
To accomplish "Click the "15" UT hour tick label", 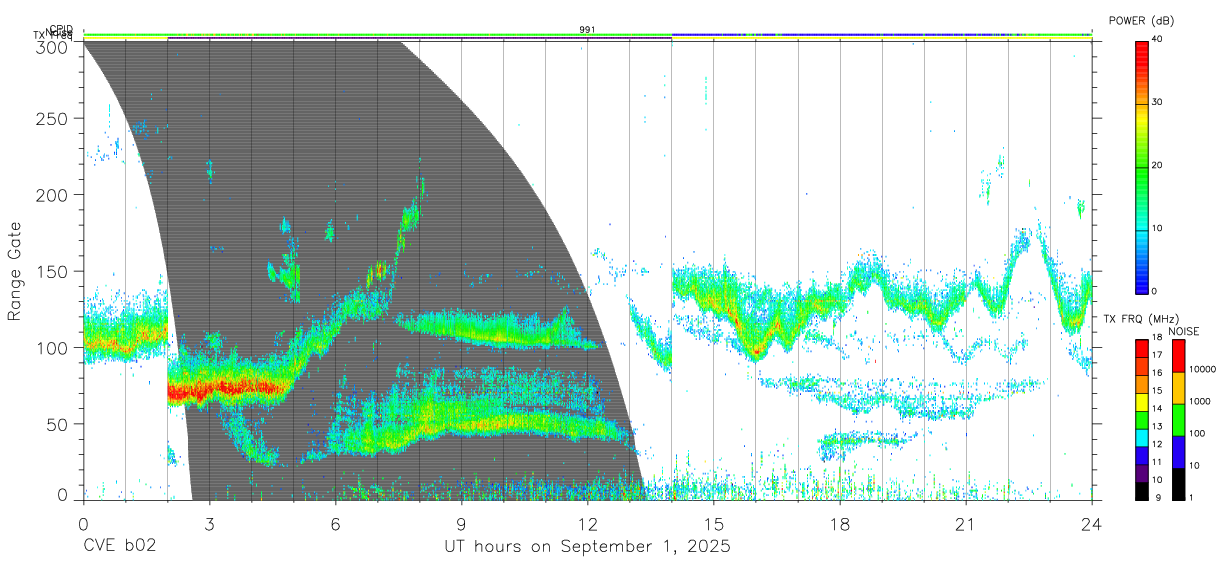I will coord(714,524).
